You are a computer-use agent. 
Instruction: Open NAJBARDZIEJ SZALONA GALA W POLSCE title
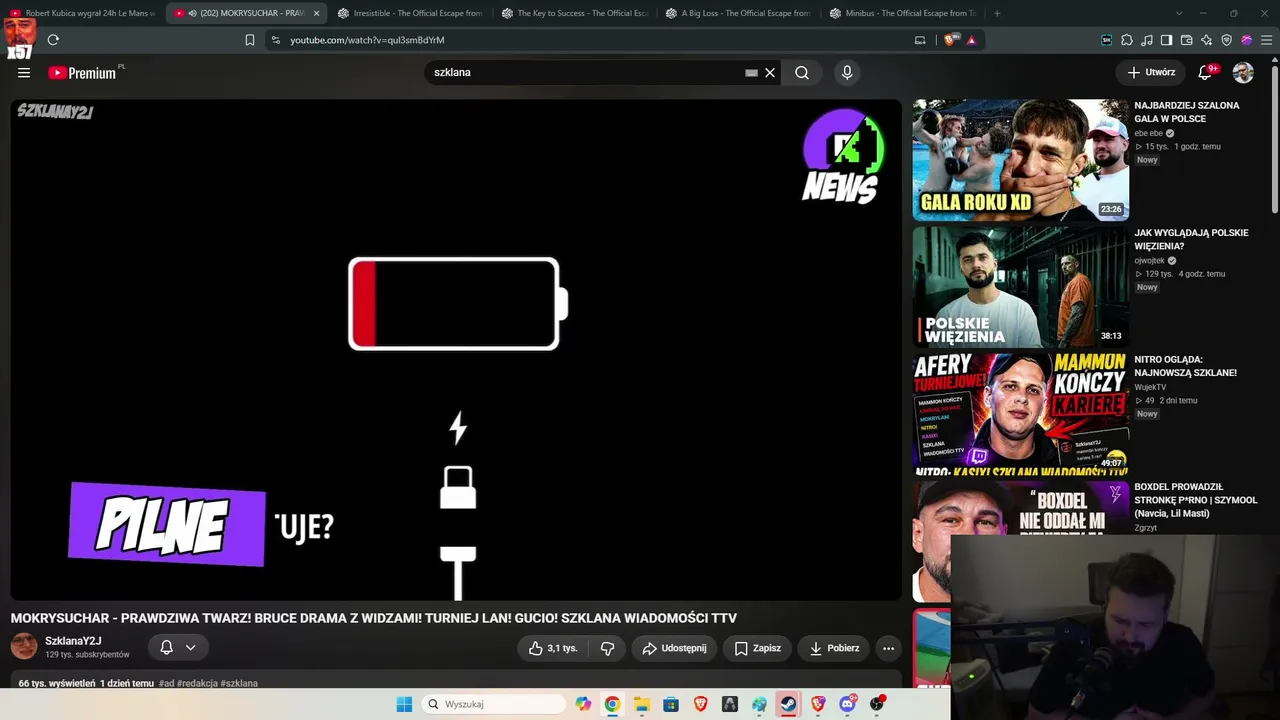click(x=1186, y=112)
